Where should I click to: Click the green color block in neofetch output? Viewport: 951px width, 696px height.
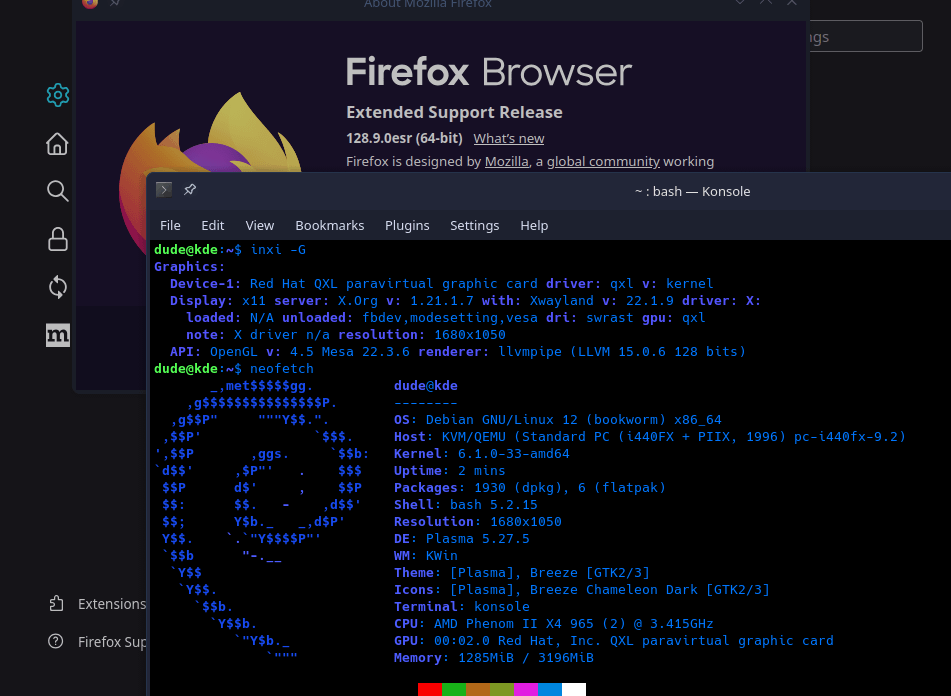click(x=454, y=689)
